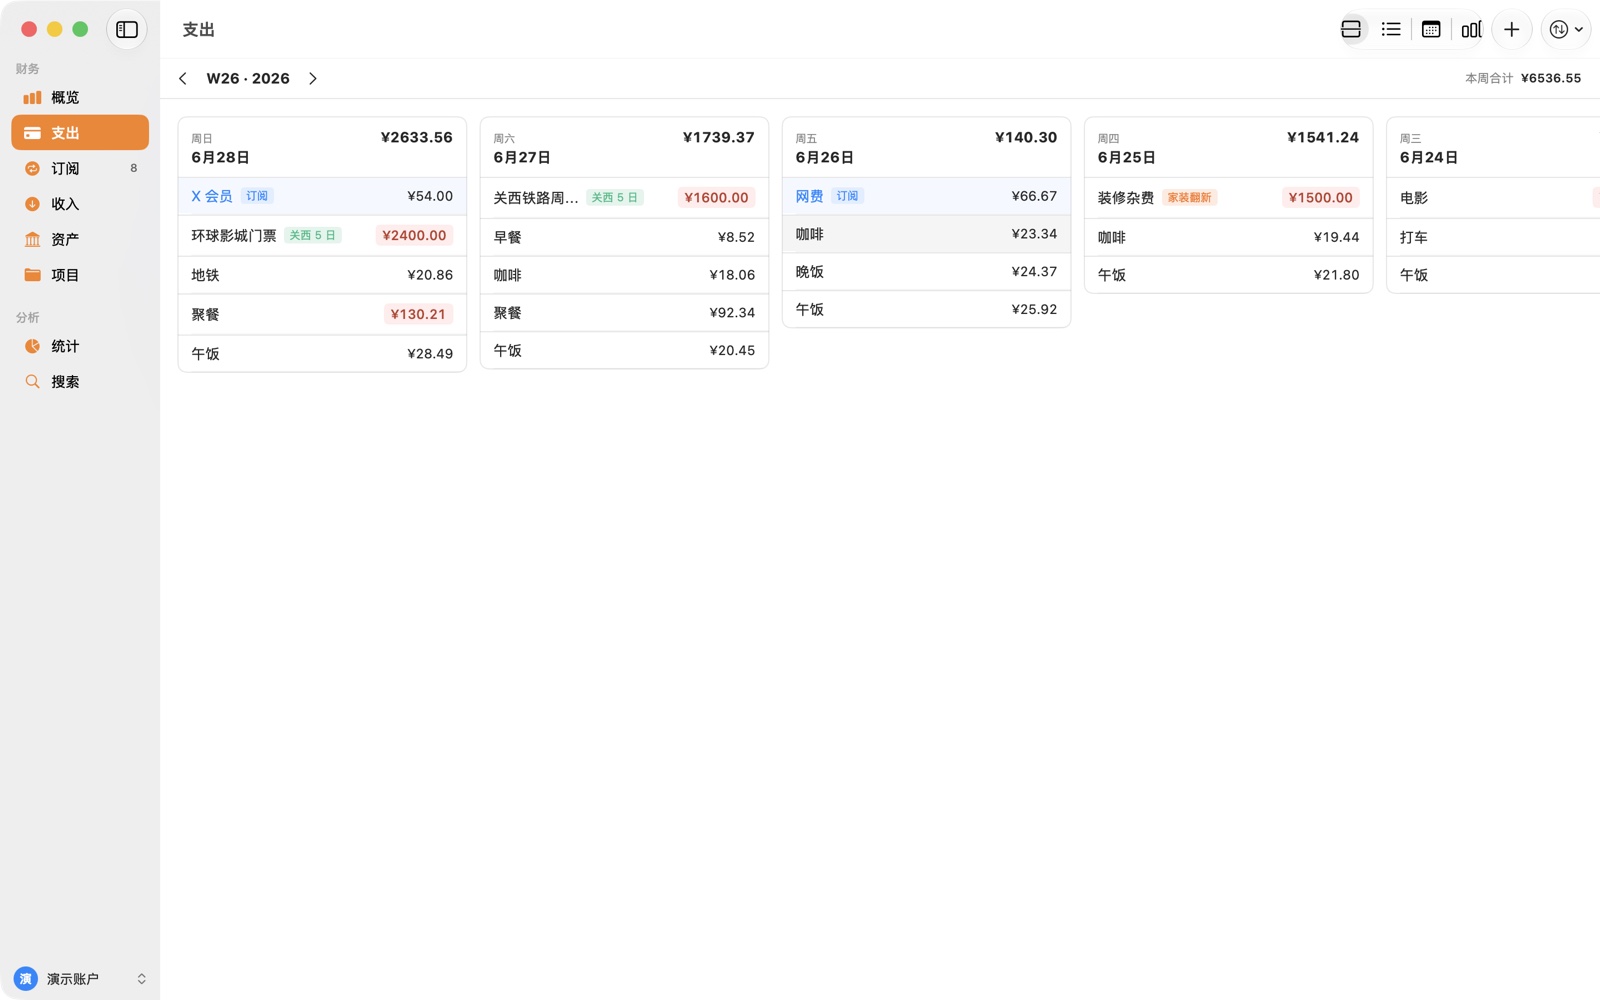Open 午饭 ¥28.49 entry
1600x1000 pixels.
pos(322,353)
